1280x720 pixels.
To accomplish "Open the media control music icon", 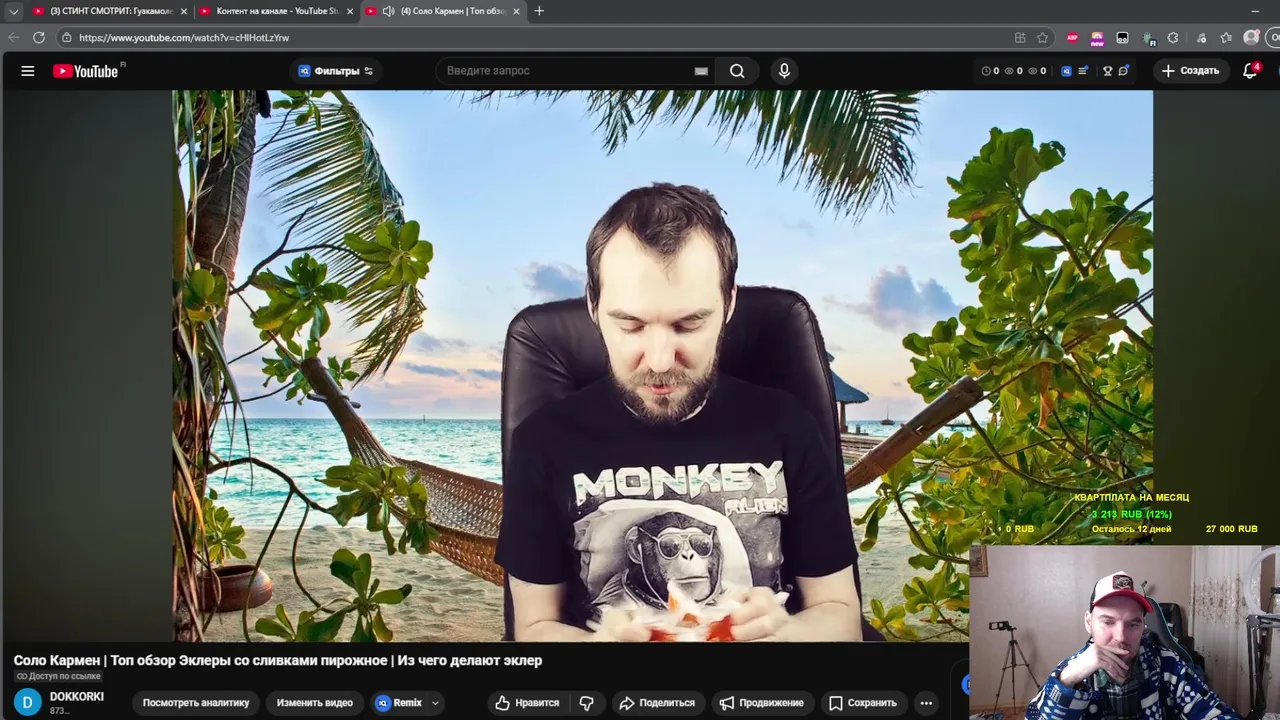I will click(x=1200, y=37).
